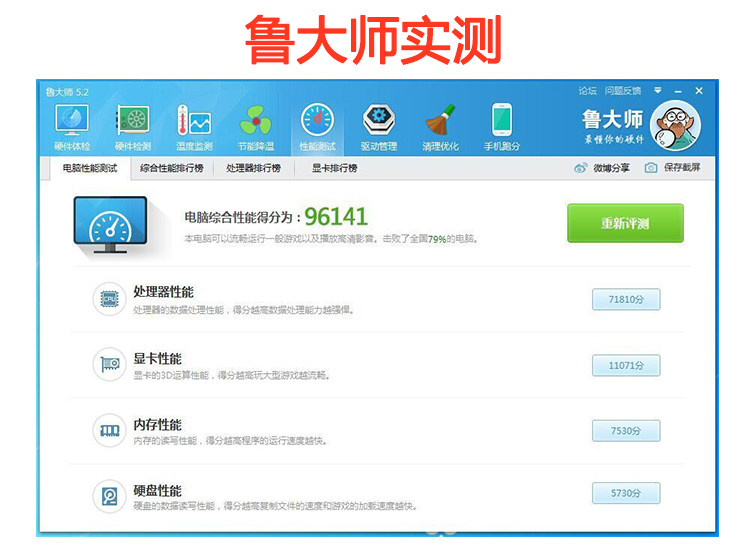Click the 处理器性能 heading
Screen dimensions: 750x554
coord(163,291)
